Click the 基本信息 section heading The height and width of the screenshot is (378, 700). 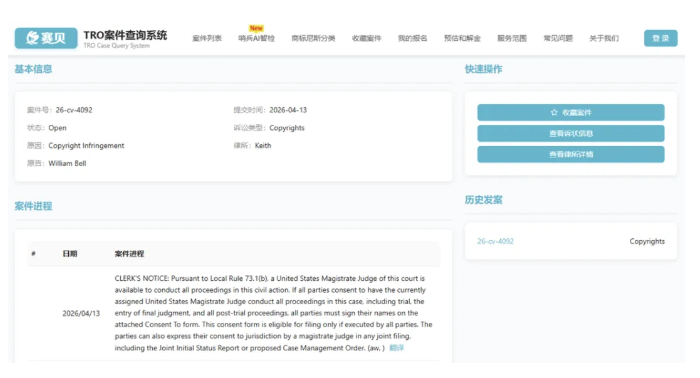(x=33, y=69)
